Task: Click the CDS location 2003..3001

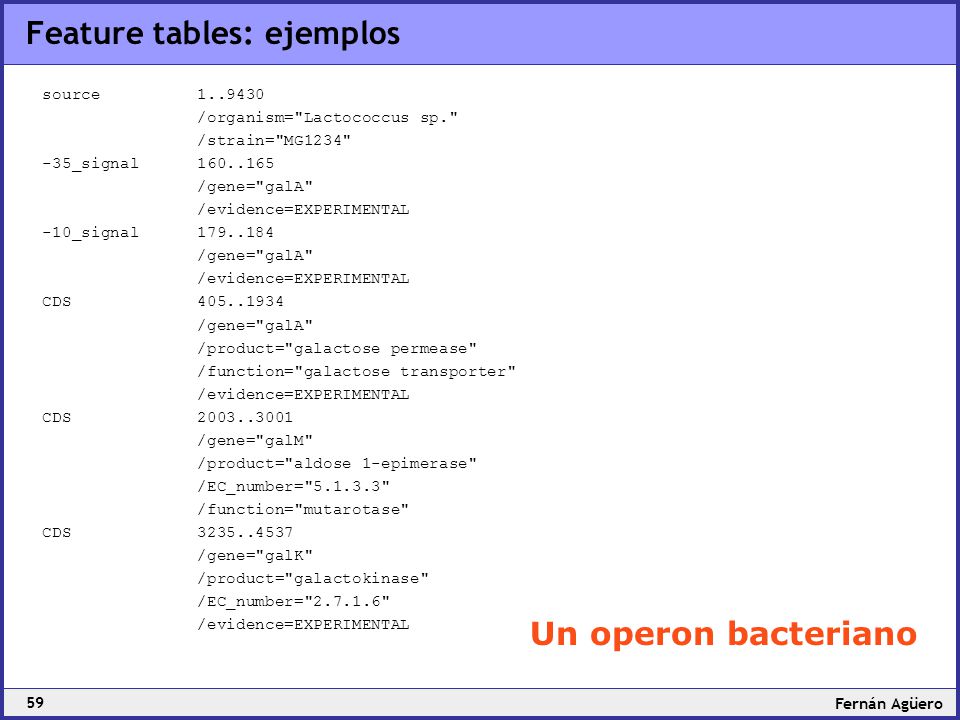Action: click(x=245, y=418)
